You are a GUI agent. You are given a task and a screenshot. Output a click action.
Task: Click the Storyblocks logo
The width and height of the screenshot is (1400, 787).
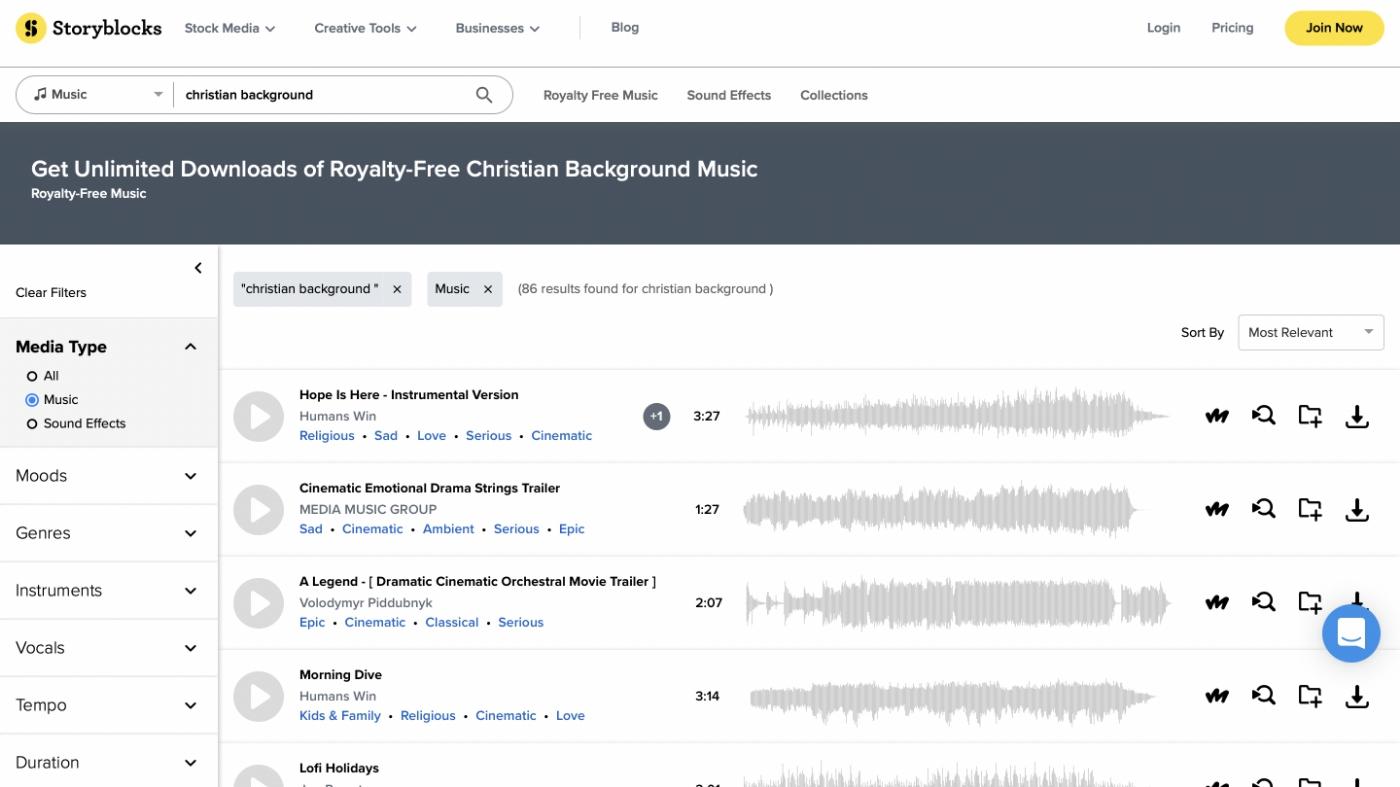[x=88, y=28]
